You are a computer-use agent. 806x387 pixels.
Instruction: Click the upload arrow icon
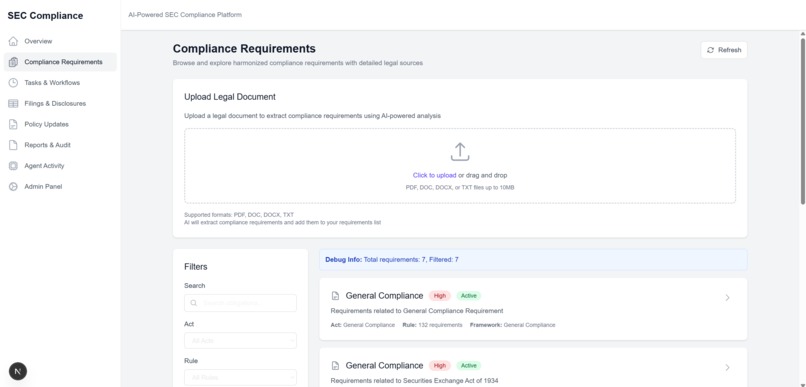pos(460,152)
